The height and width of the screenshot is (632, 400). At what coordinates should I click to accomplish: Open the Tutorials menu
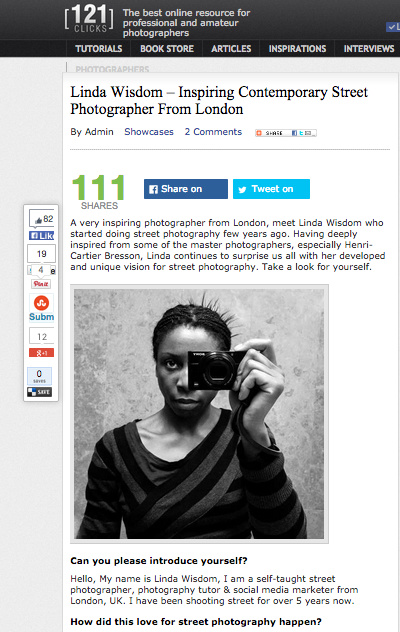pyautogui.click(x=98, y=49)
